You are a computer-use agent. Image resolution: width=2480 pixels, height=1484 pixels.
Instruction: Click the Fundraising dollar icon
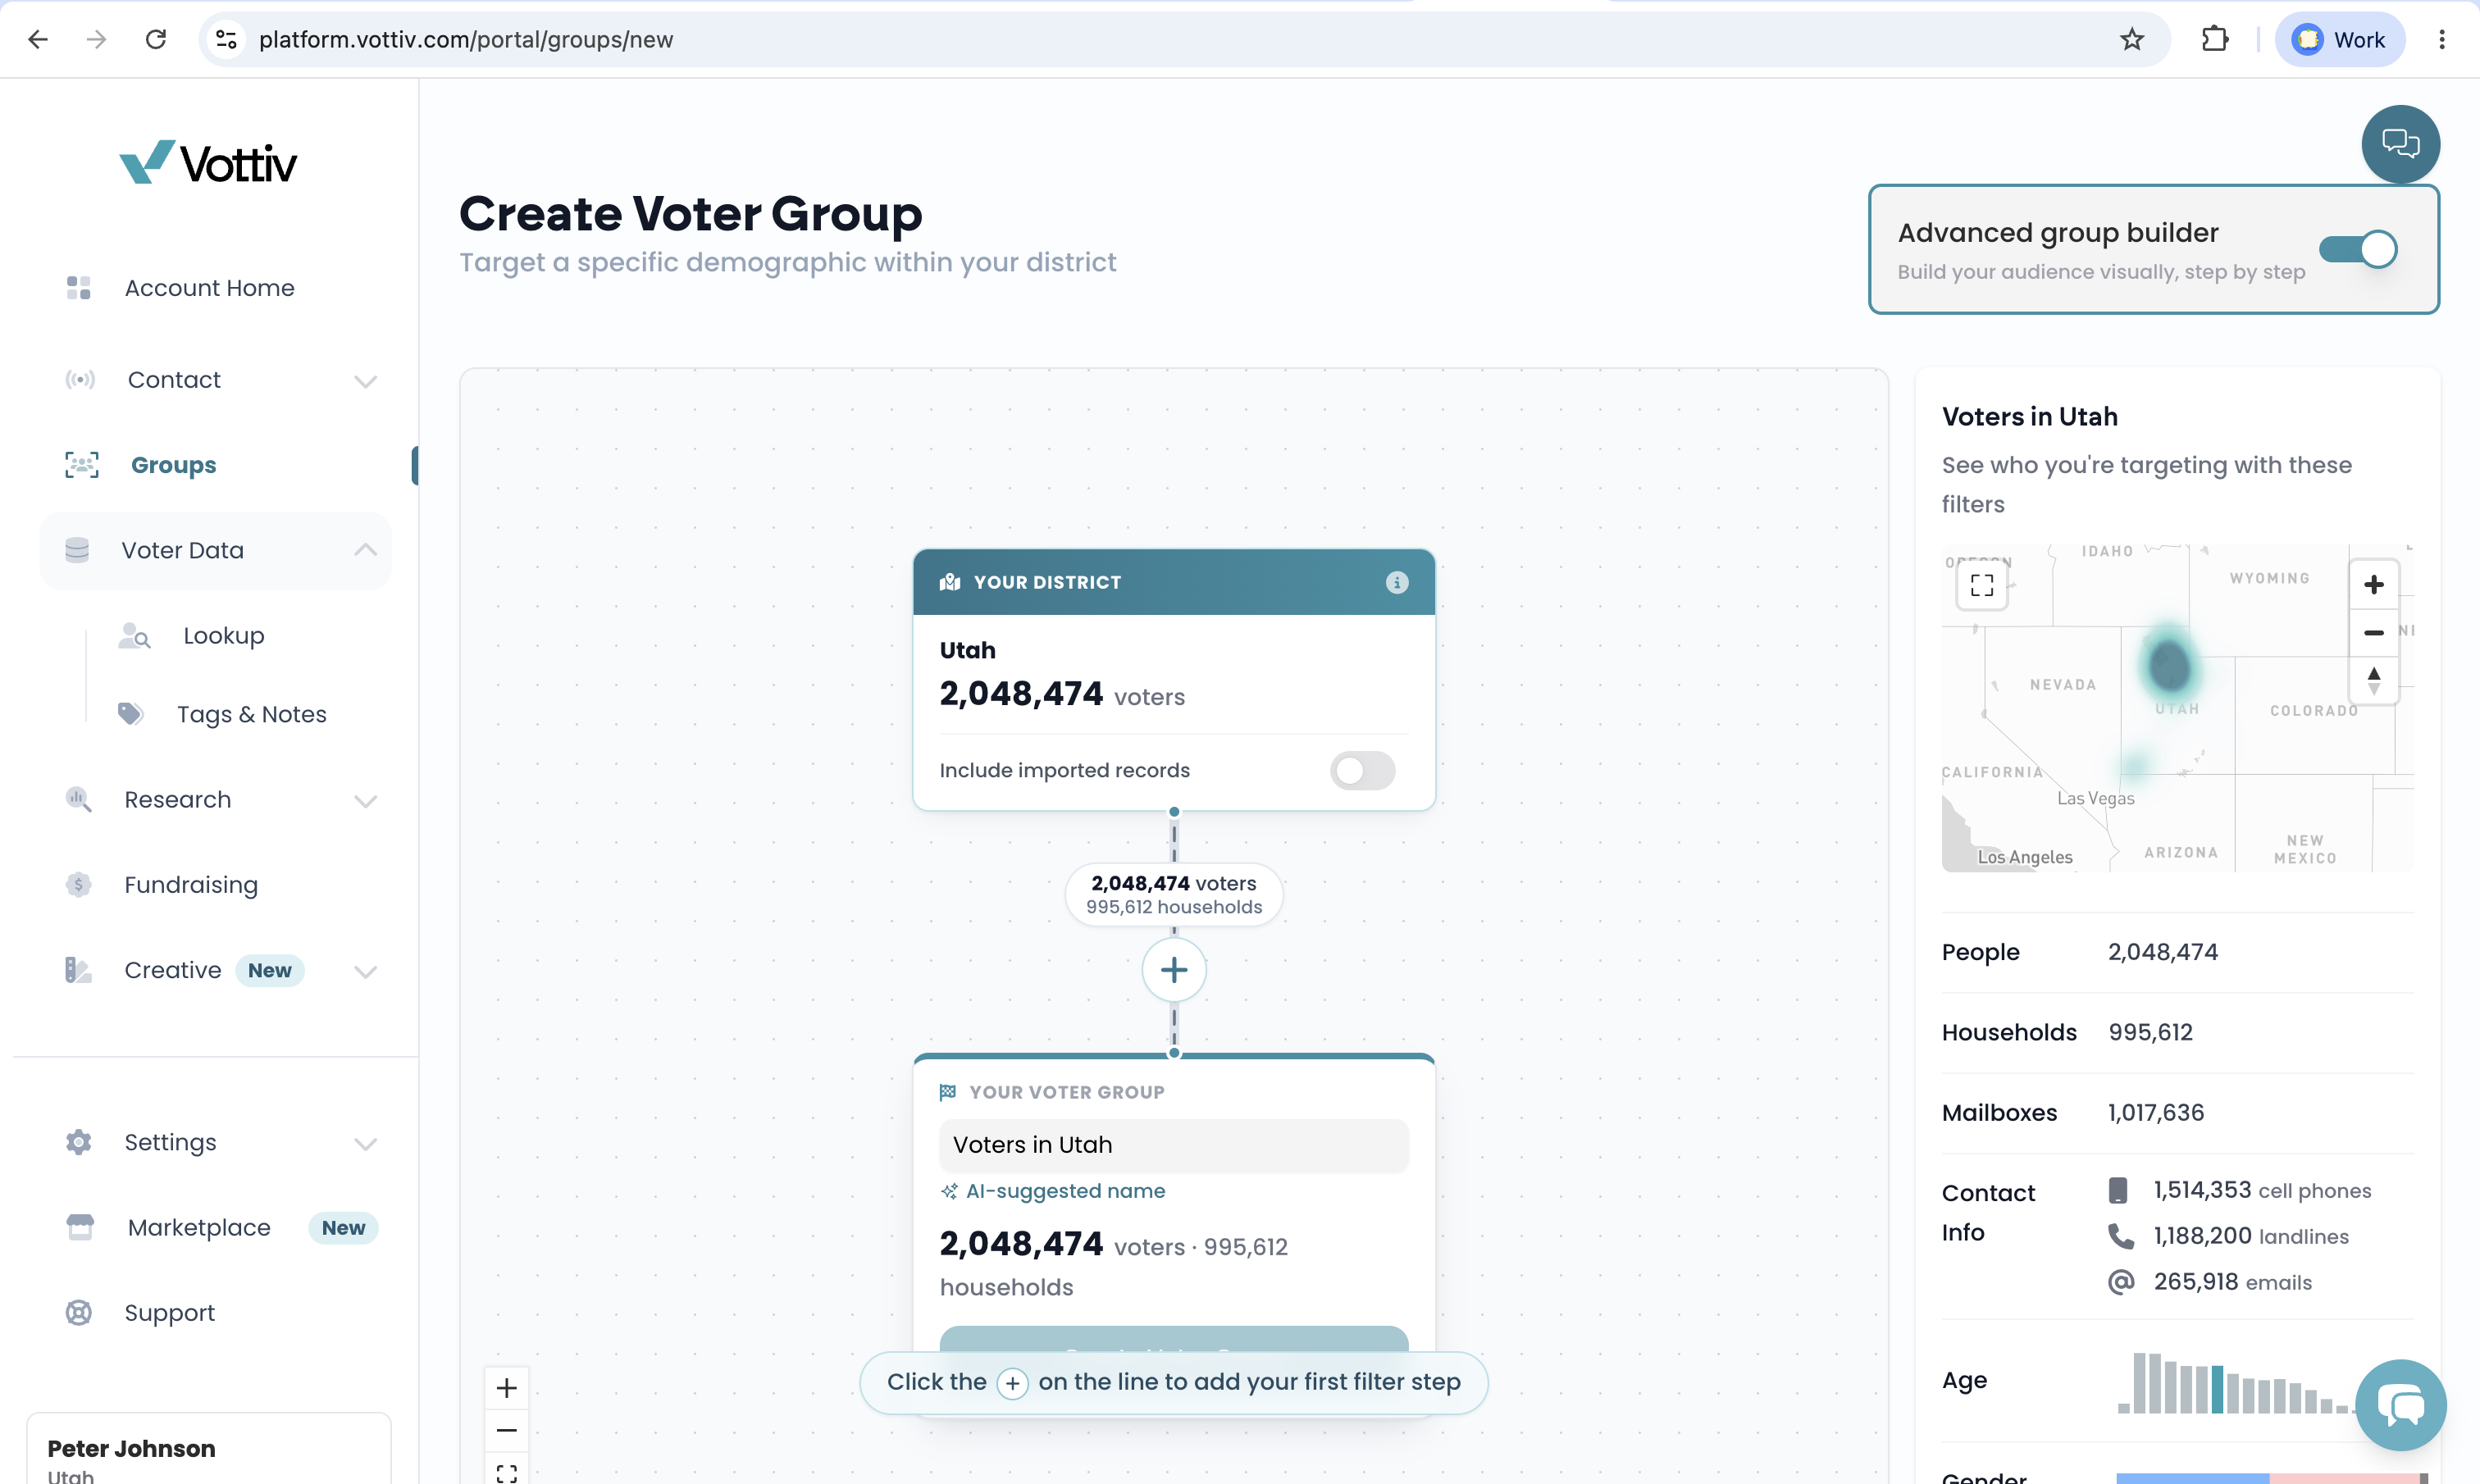click(x=78, y=885)
